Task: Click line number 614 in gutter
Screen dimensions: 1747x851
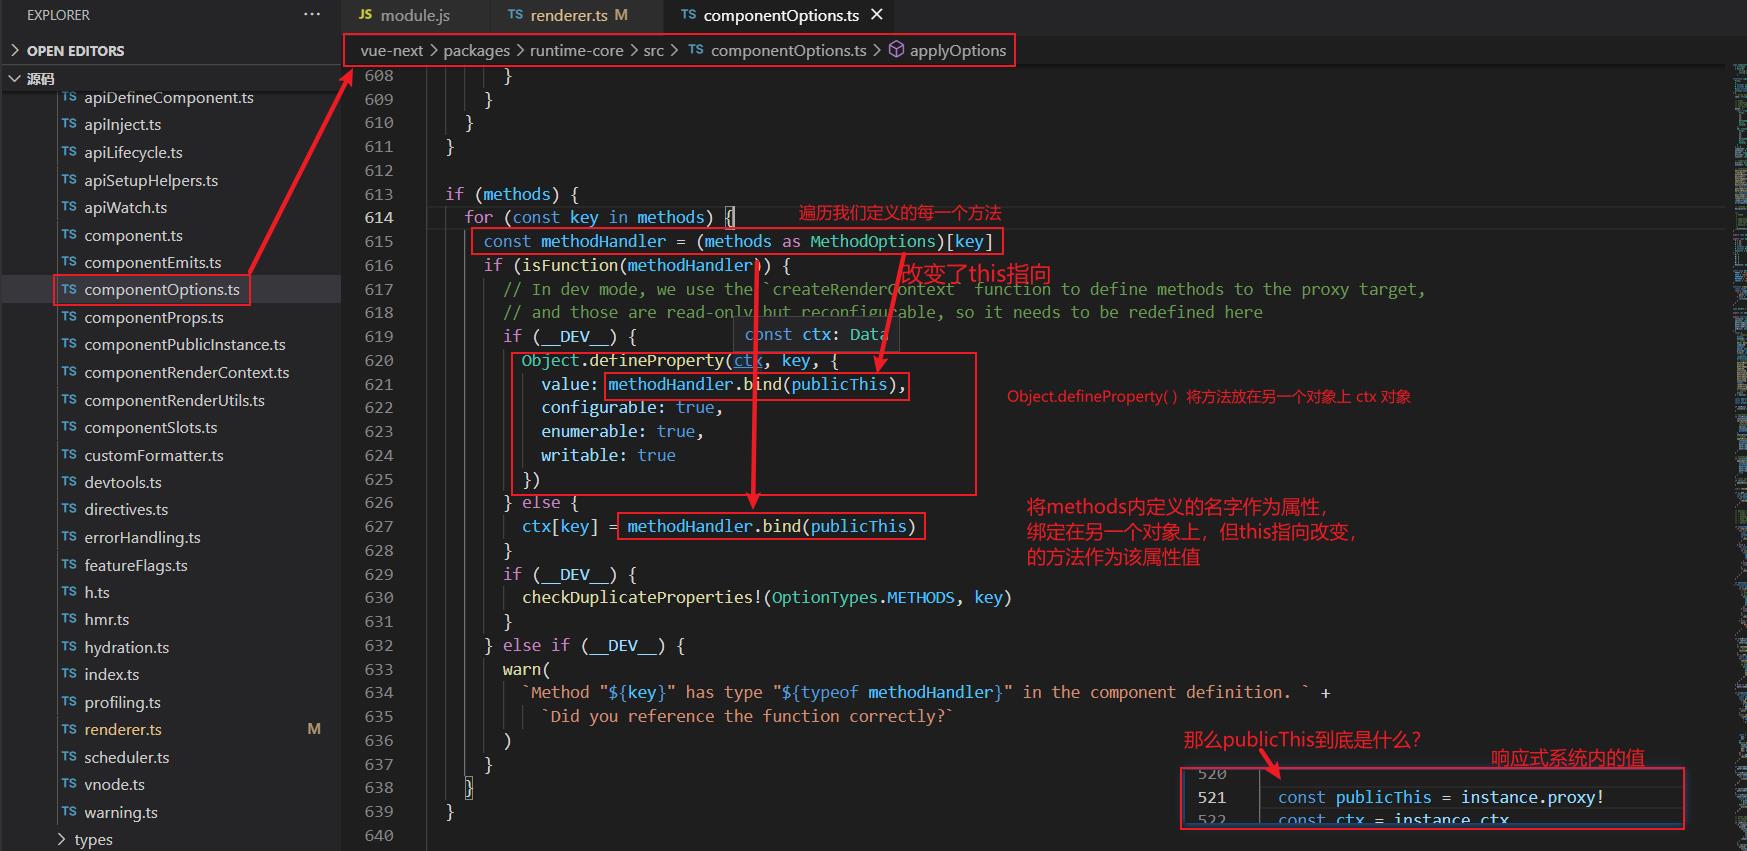Action: (x=379, y=217)
